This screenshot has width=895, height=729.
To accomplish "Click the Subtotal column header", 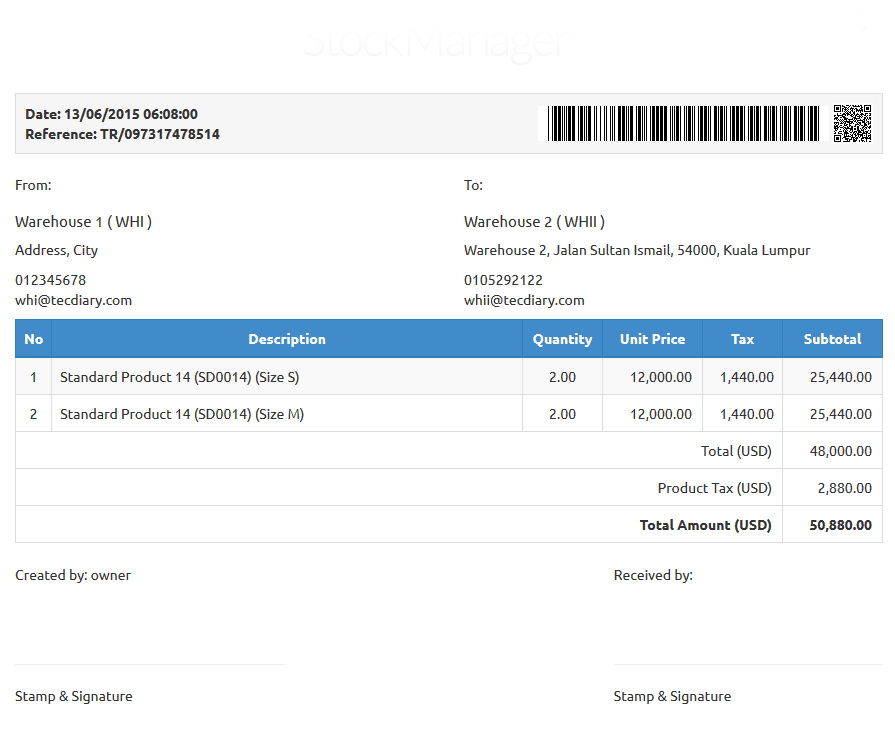I will coord(832,339).
